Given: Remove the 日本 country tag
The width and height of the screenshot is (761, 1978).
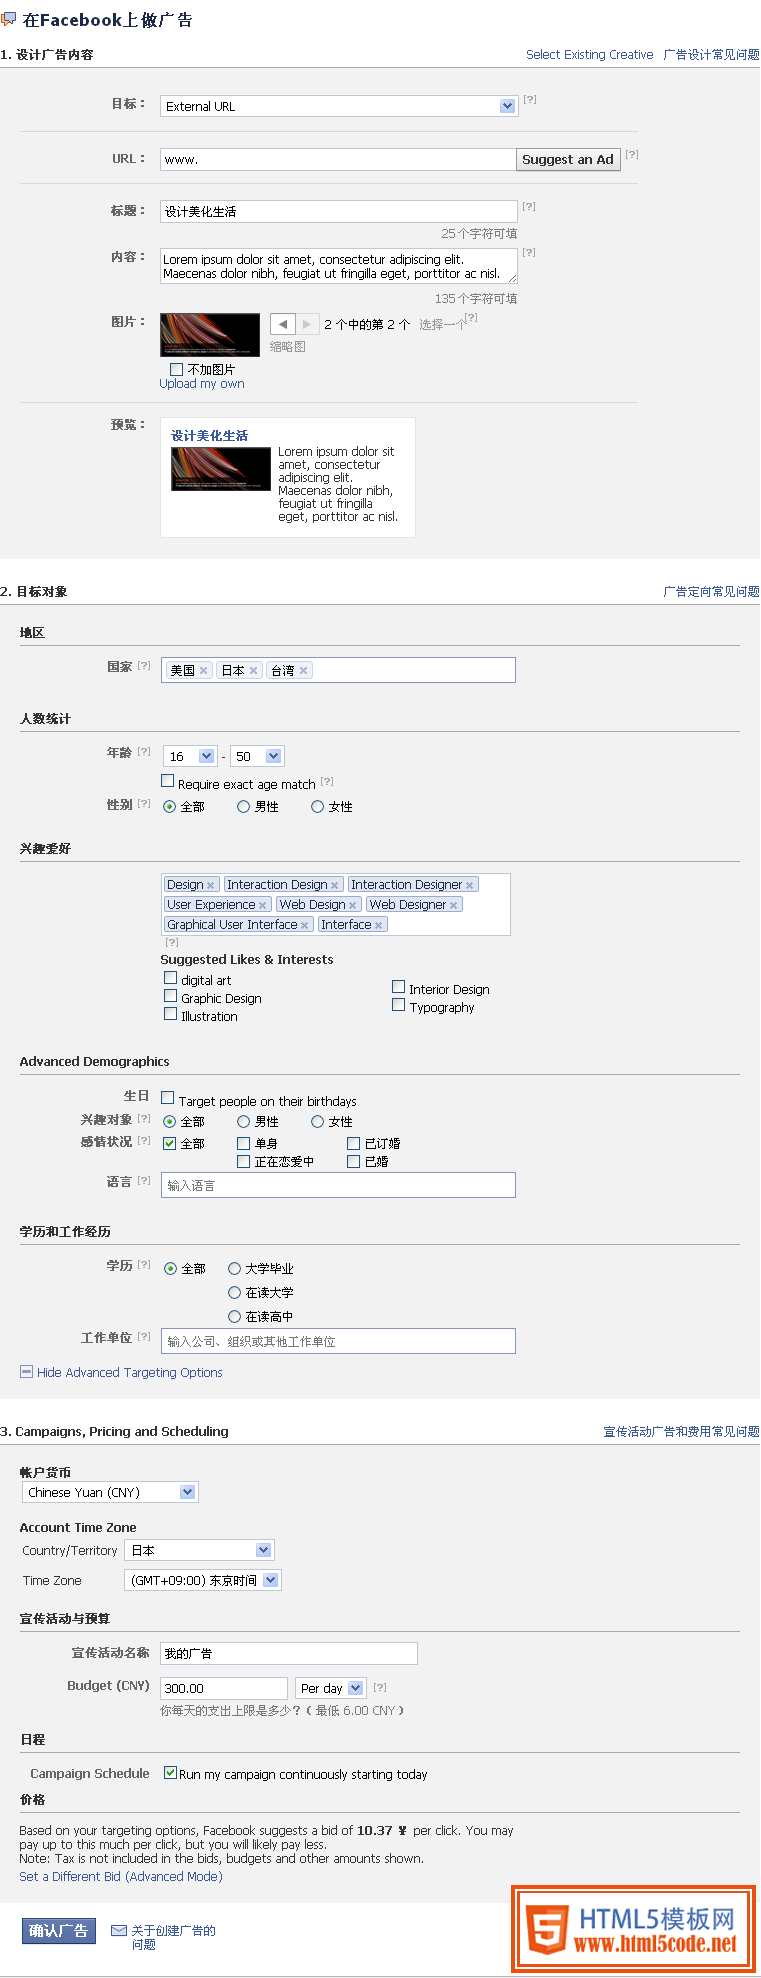Looking at the screenshot, I should point(254,671).
